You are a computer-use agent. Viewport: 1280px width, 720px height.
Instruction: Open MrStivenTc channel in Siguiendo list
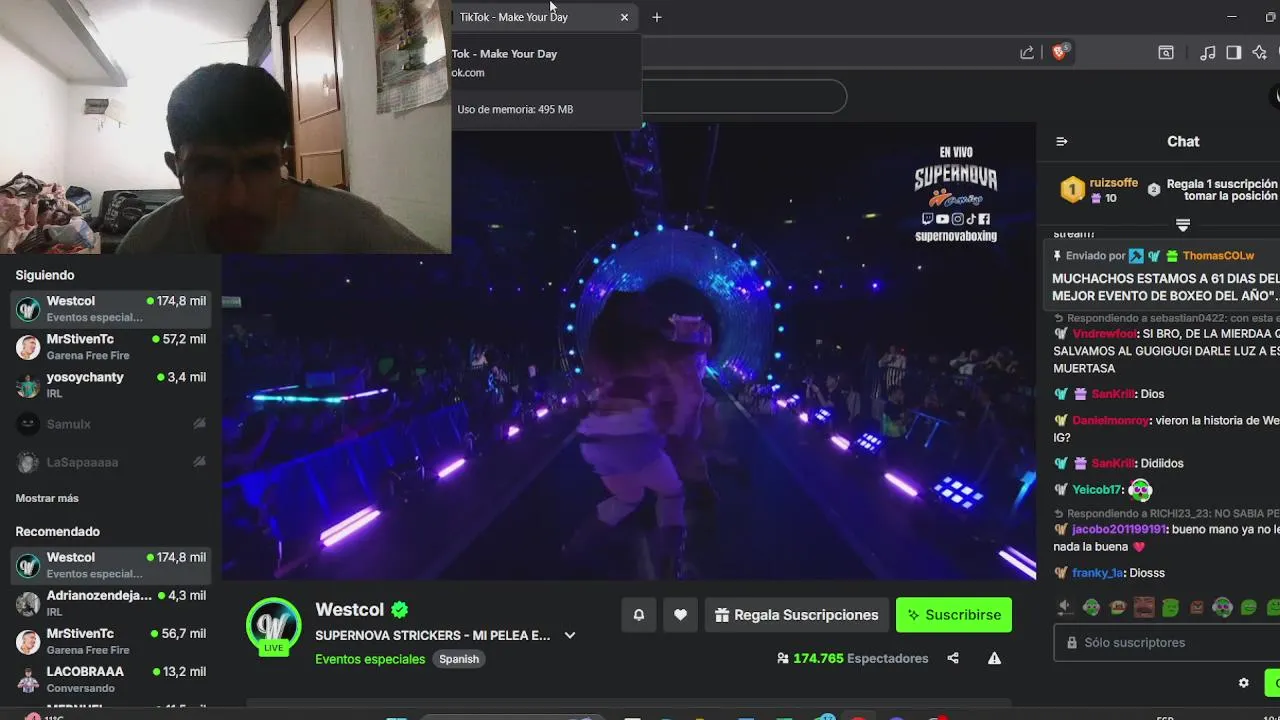(110, 347)
